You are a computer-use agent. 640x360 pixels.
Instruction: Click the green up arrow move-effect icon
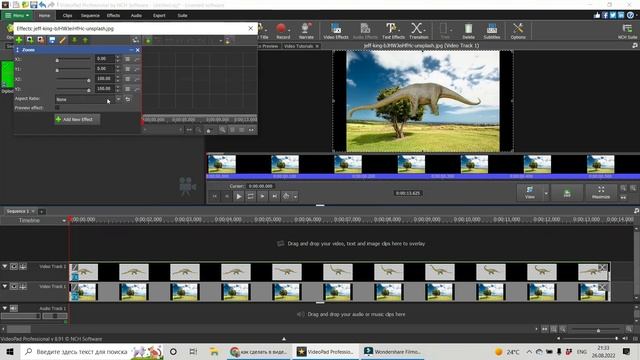tap(85, 40)
